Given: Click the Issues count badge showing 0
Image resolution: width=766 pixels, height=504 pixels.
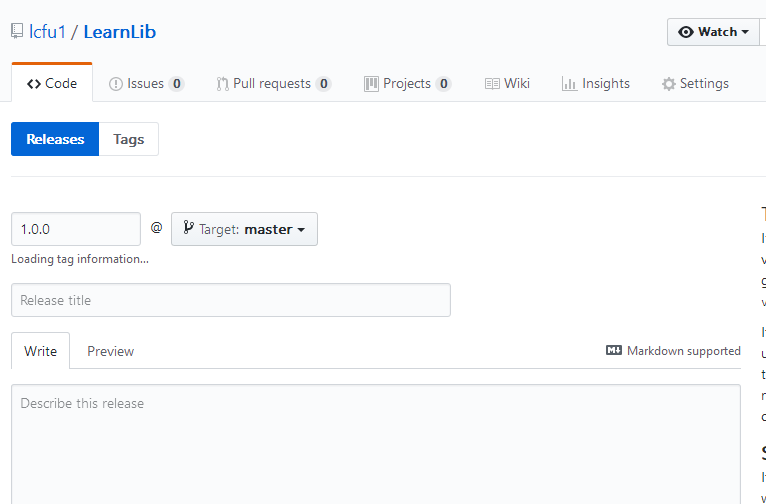Looking at the screenshot, I should (x=176, y=84).
